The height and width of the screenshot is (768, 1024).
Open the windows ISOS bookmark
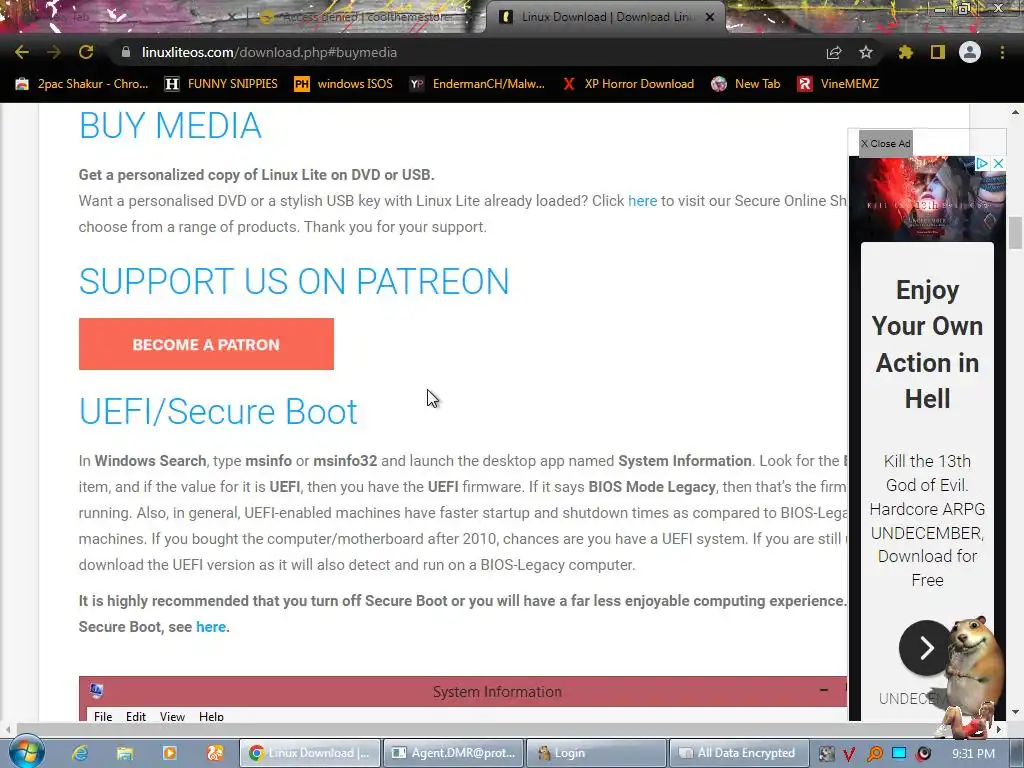pos(344,84)
